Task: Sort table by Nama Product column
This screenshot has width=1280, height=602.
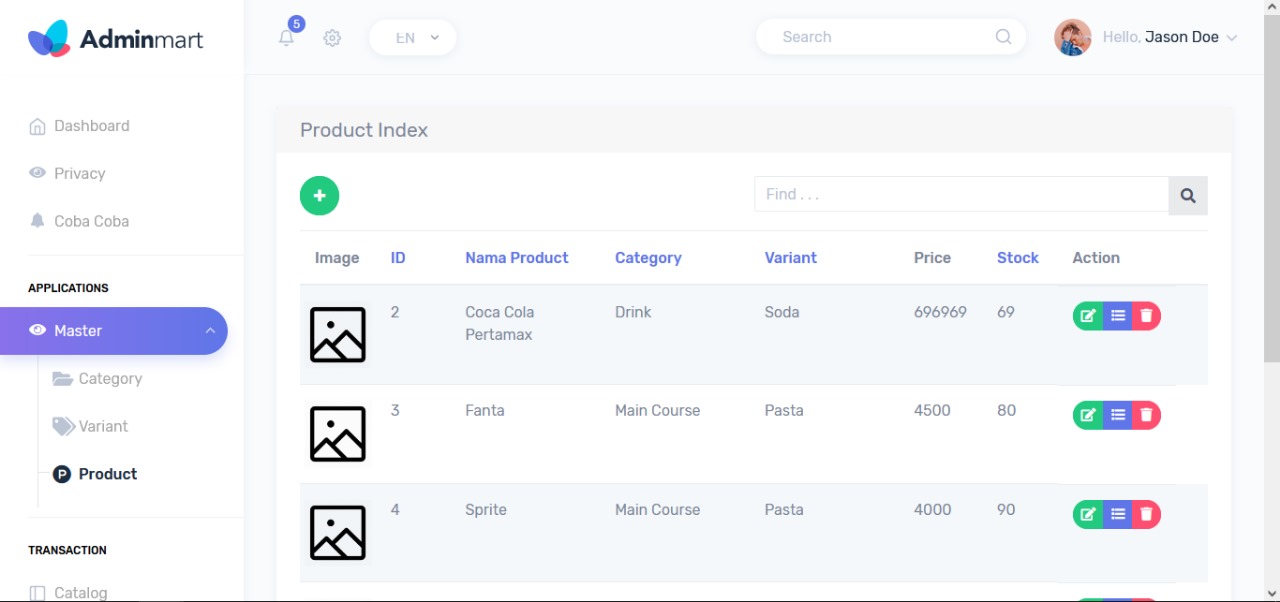Action: [x=517, y=258]
